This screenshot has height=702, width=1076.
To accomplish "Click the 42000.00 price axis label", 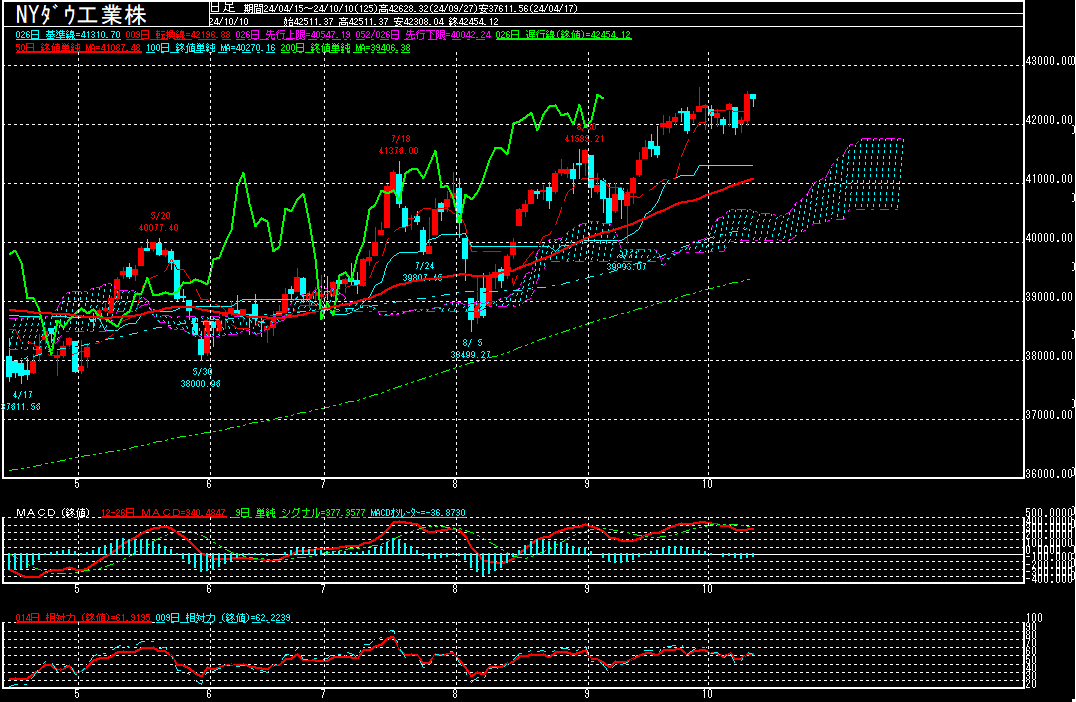I will (1049, 120).
